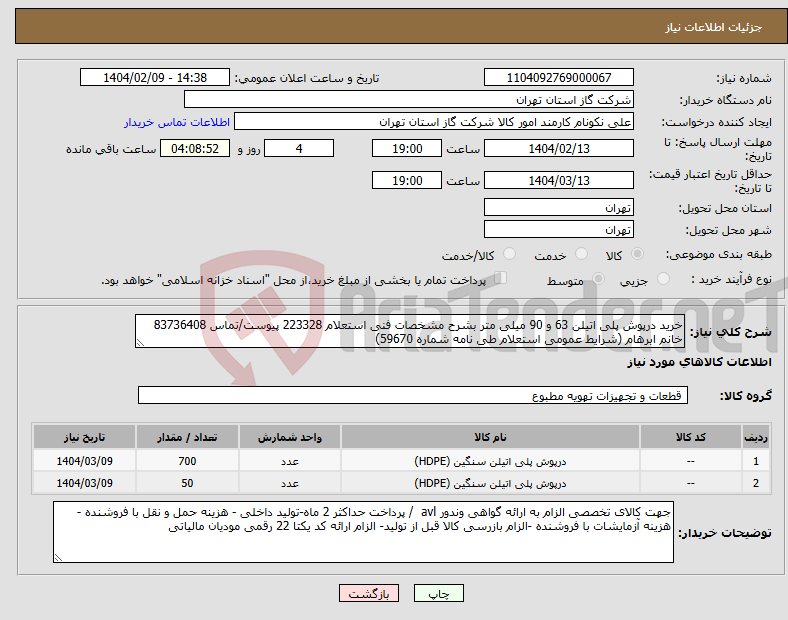Click the توضیحات خریدار label
This screenshot has height=620, width=788.
pyautogui.click(x=725, y=533)
